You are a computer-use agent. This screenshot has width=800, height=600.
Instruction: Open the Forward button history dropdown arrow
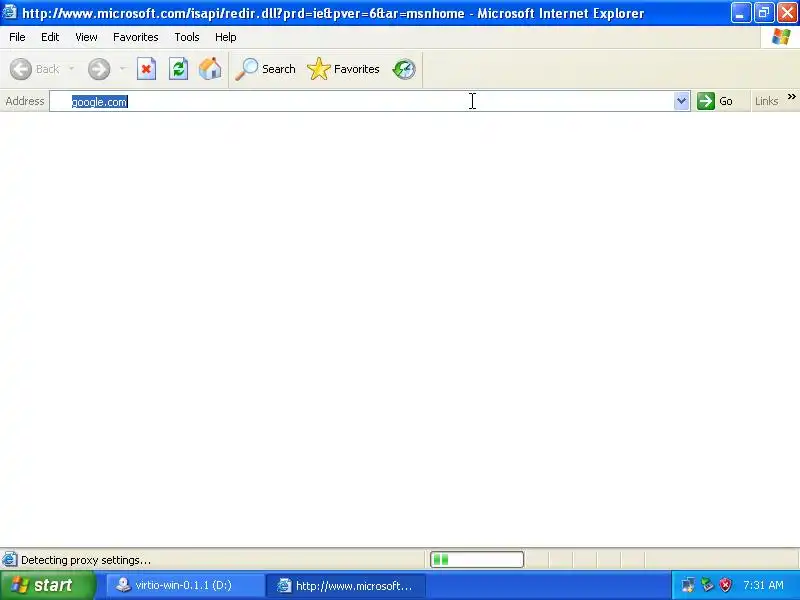tap(122, 69)
